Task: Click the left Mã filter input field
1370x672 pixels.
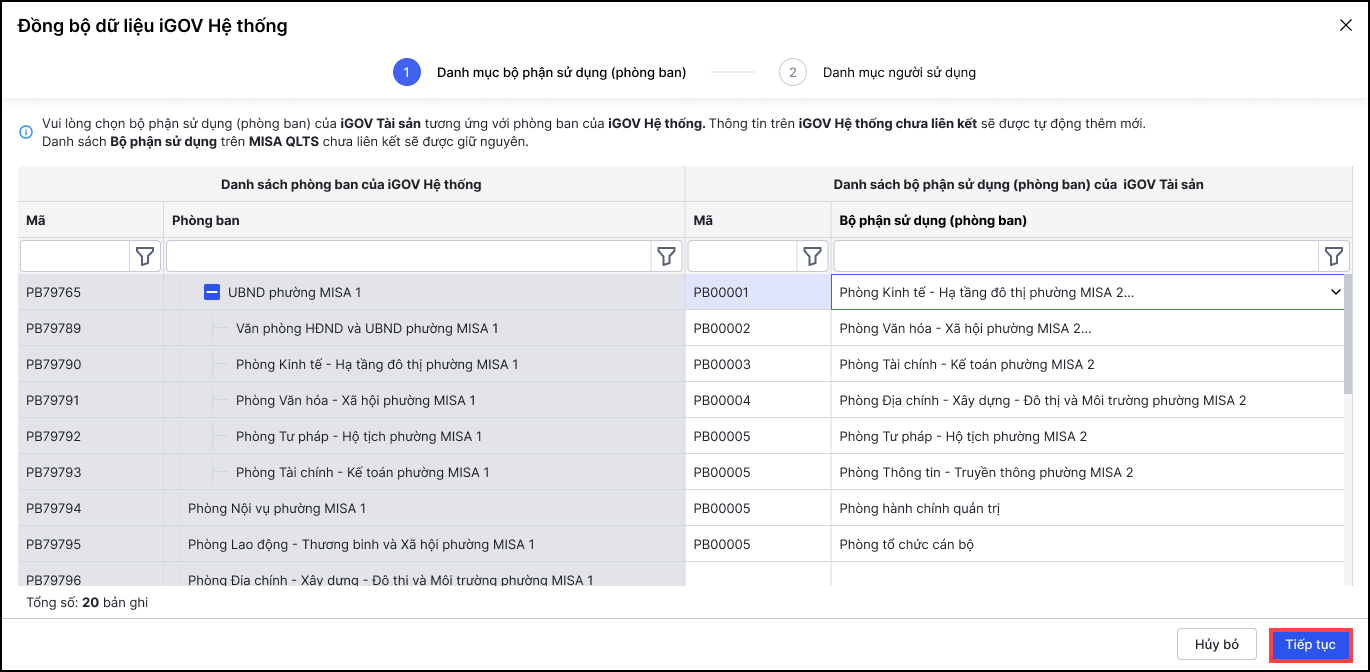Action: (x=76, y=257)
